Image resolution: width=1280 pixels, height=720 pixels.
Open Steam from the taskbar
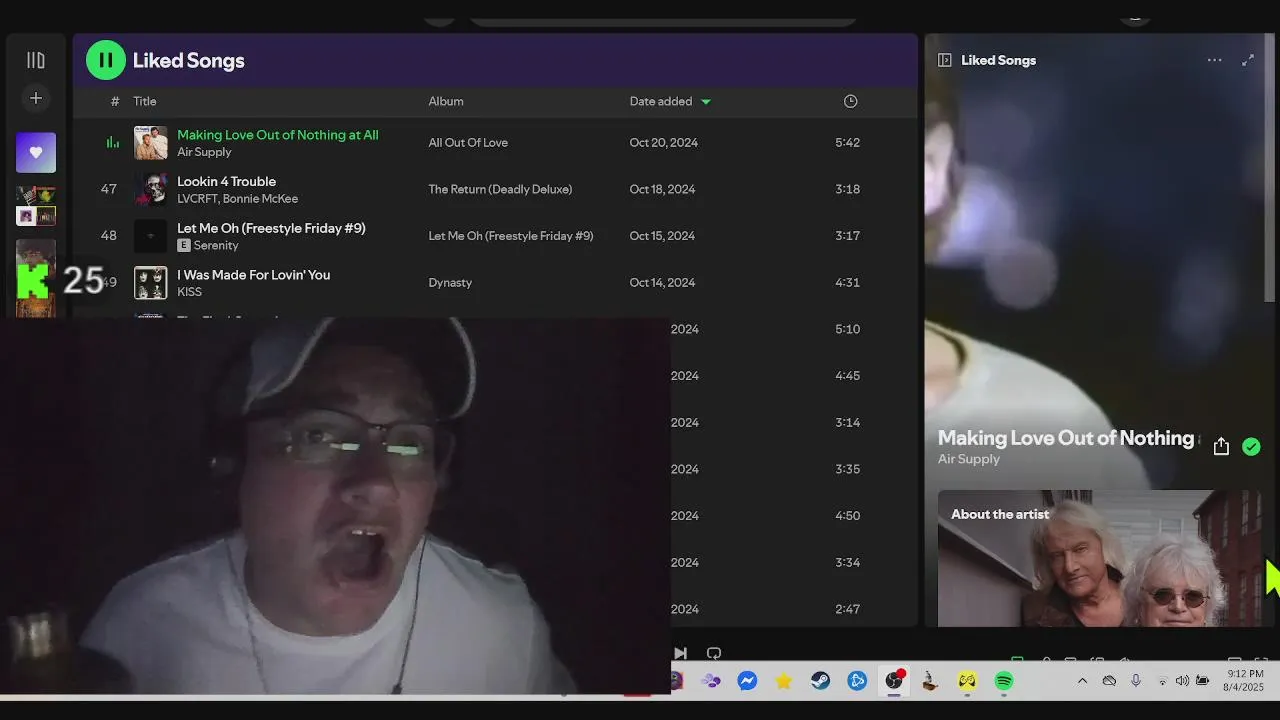(x=820, y=681)
